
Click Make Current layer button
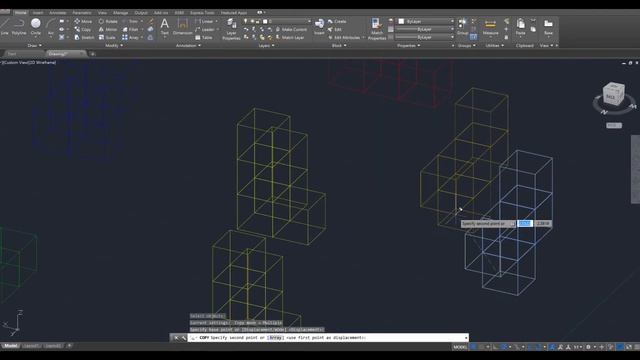(291, 29)
